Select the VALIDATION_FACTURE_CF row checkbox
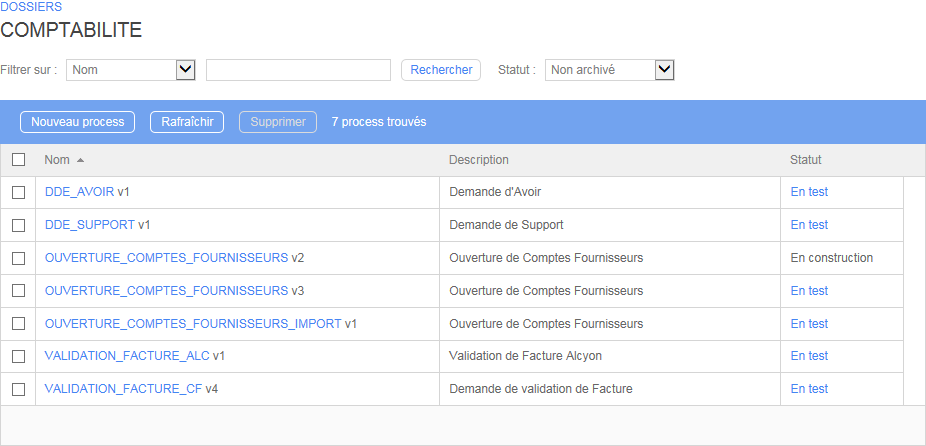926x446 pixels. (18, 389)
